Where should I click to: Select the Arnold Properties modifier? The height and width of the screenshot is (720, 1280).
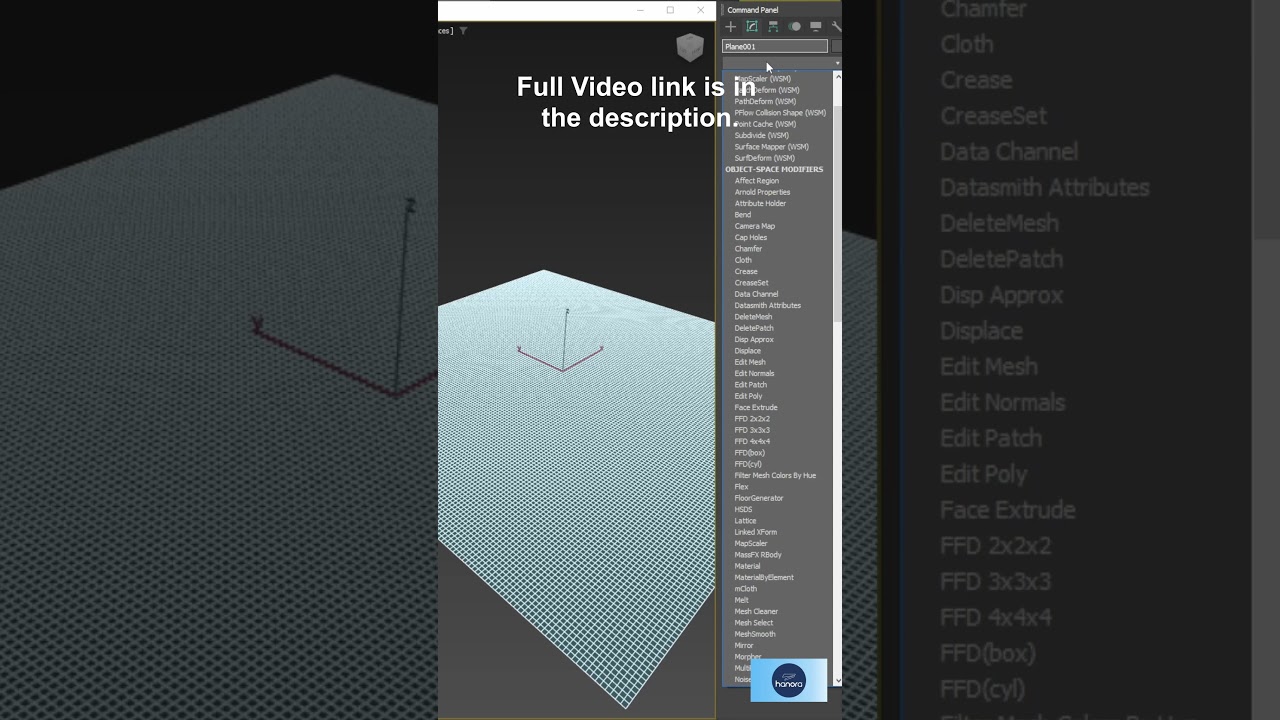coord(762,192)
